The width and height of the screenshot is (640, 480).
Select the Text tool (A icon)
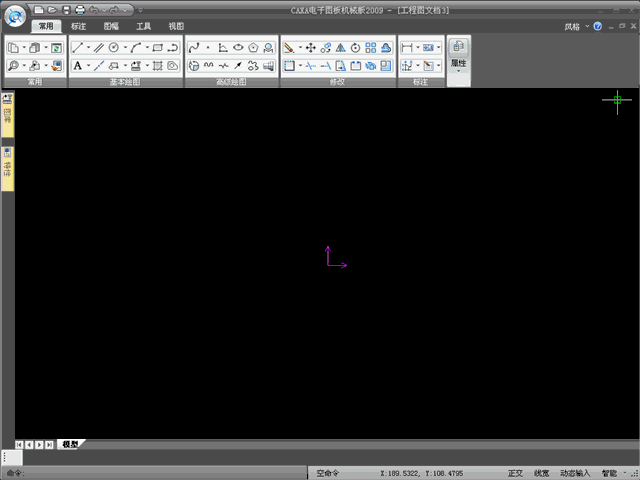tap(77, 66)
